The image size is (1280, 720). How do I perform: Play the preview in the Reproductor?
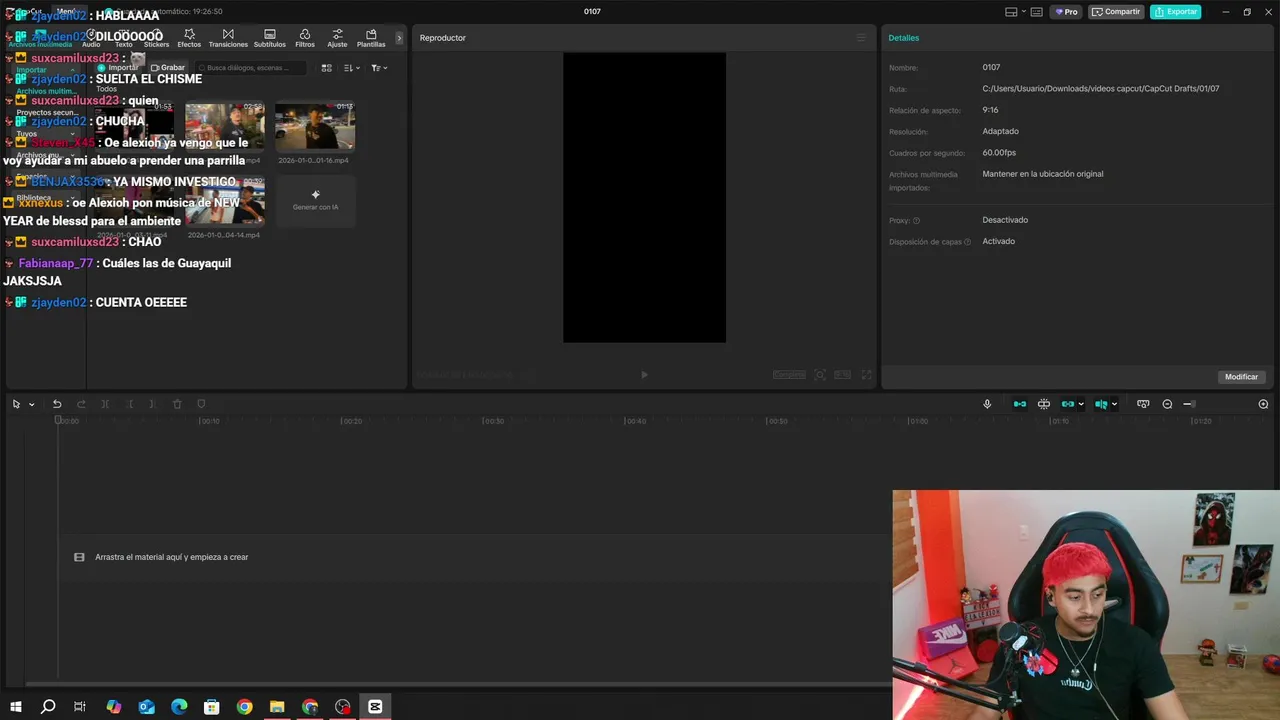point(644,375)
